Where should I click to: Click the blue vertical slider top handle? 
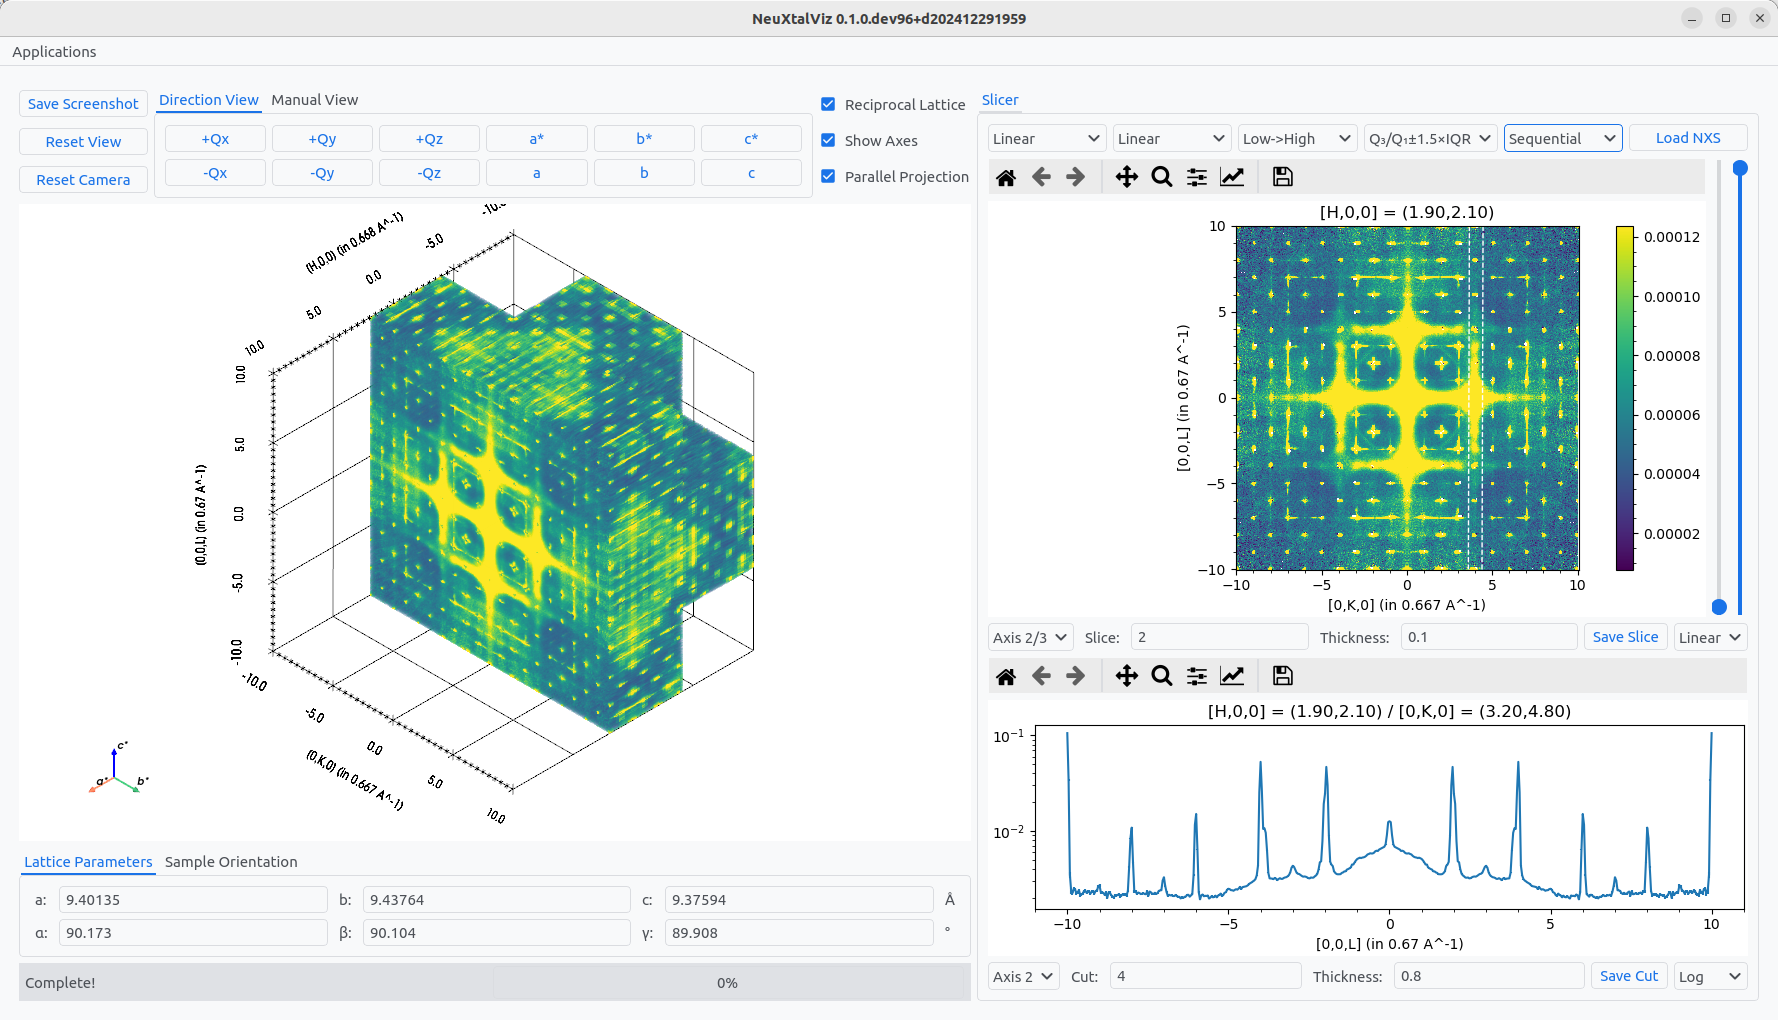pyautogui.click(x=1740, y=168)
